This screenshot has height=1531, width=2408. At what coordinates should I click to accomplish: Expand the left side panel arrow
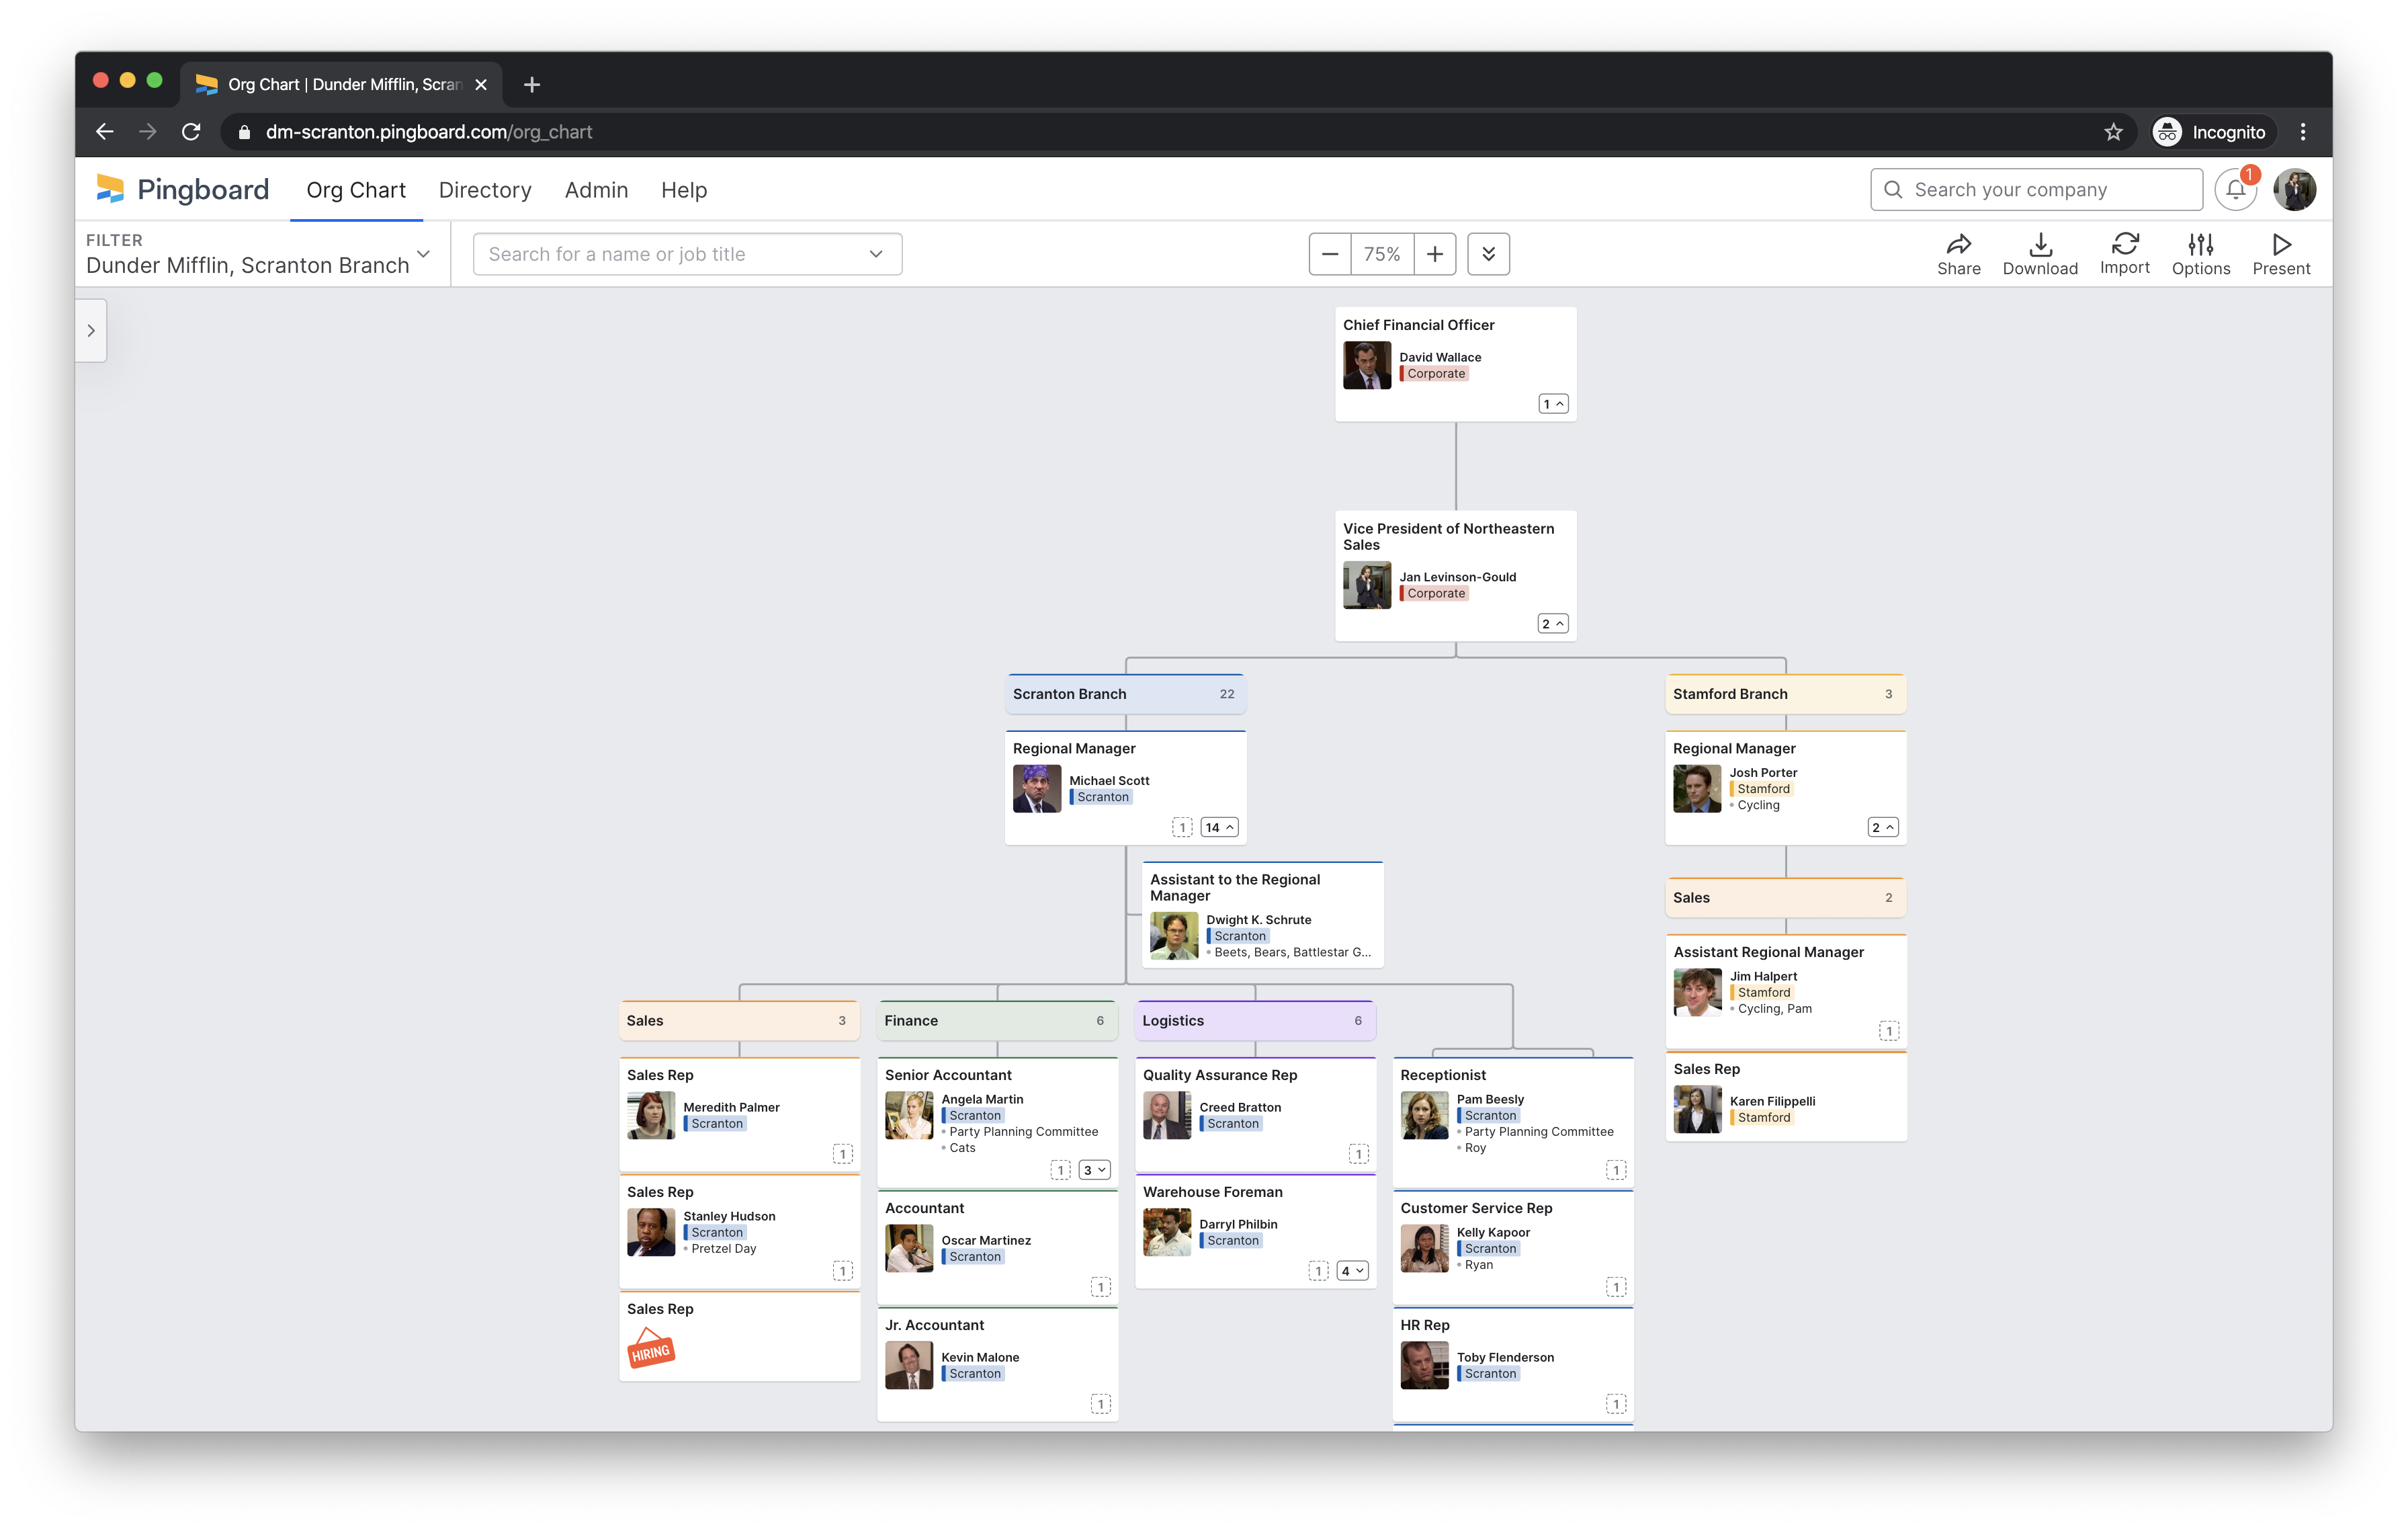coord(91,330)
